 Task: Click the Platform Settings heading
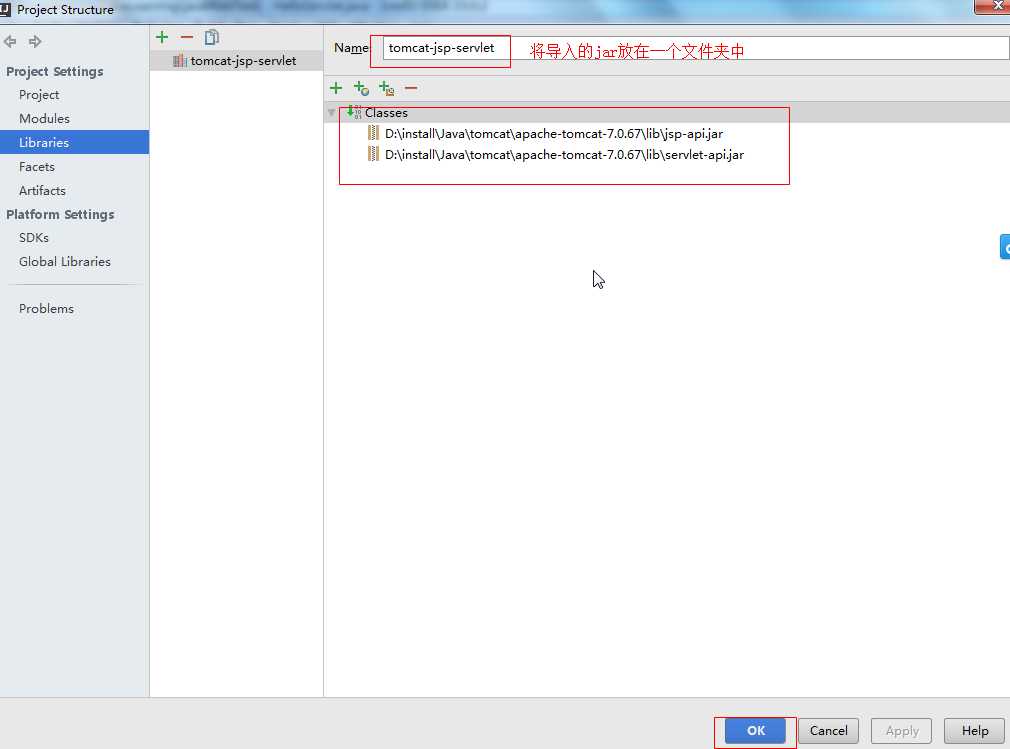coord(61,214)
